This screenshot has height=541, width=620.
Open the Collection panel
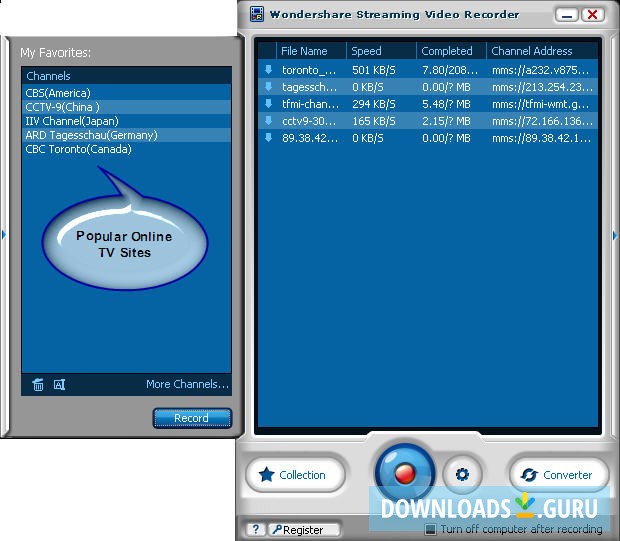coord(295,475)
